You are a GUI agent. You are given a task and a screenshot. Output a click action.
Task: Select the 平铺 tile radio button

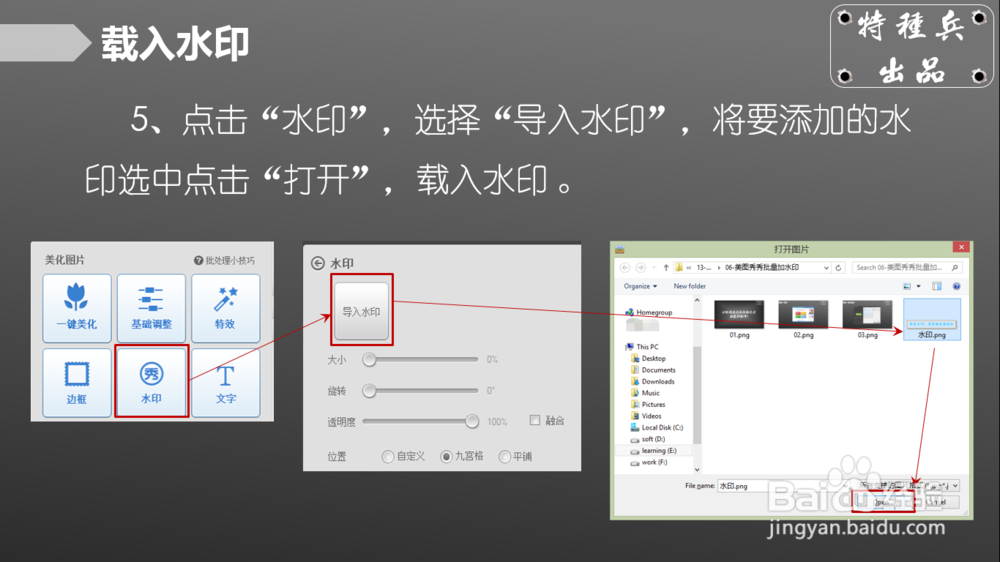click(504, 457)
